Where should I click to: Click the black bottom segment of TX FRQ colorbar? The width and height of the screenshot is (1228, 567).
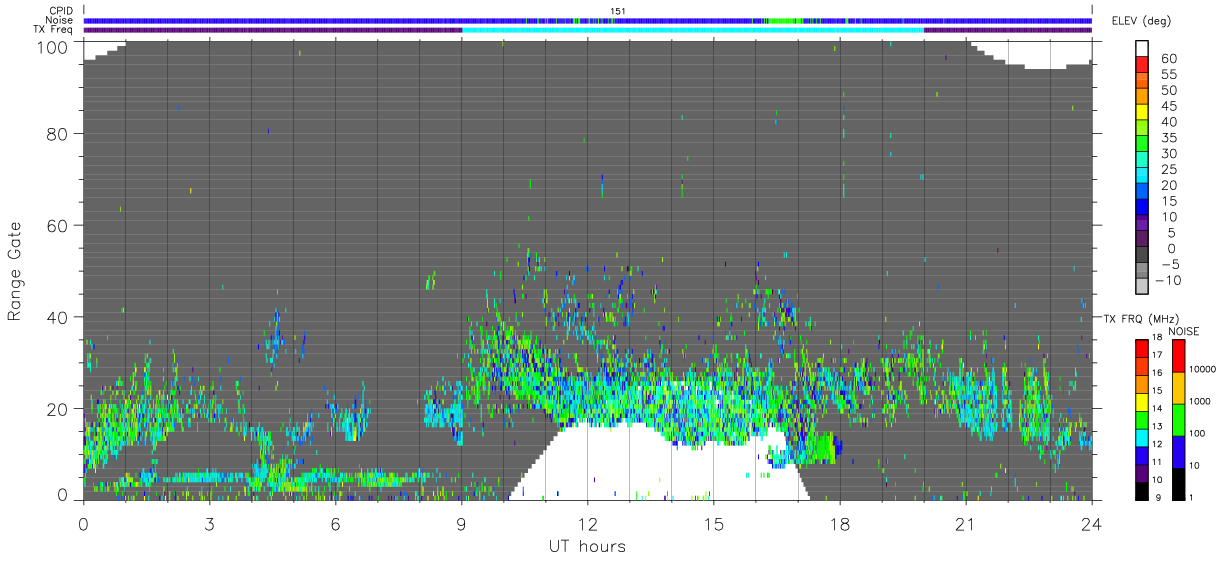click(1143, 489)
